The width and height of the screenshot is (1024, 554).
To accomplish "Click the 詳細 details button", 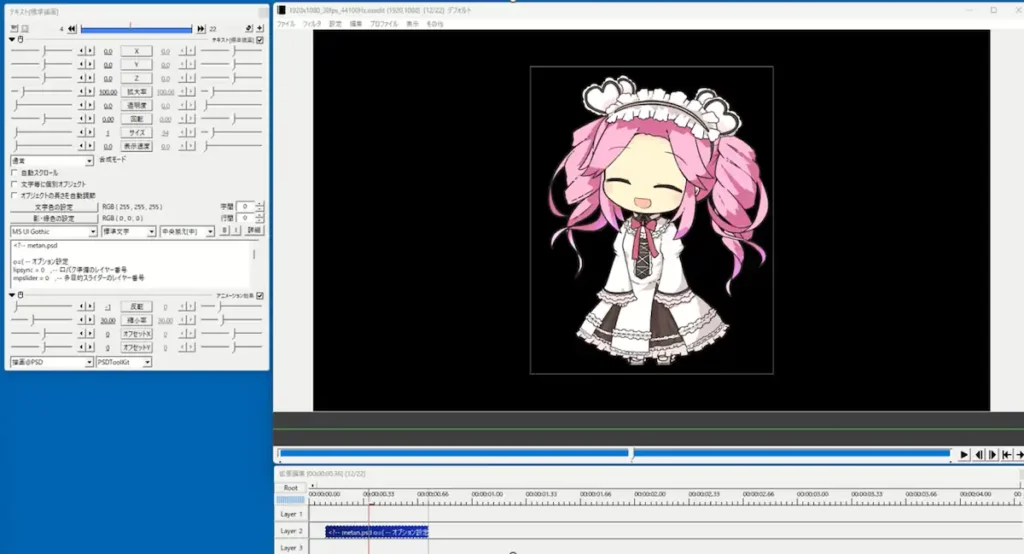I will coord(254,231).
